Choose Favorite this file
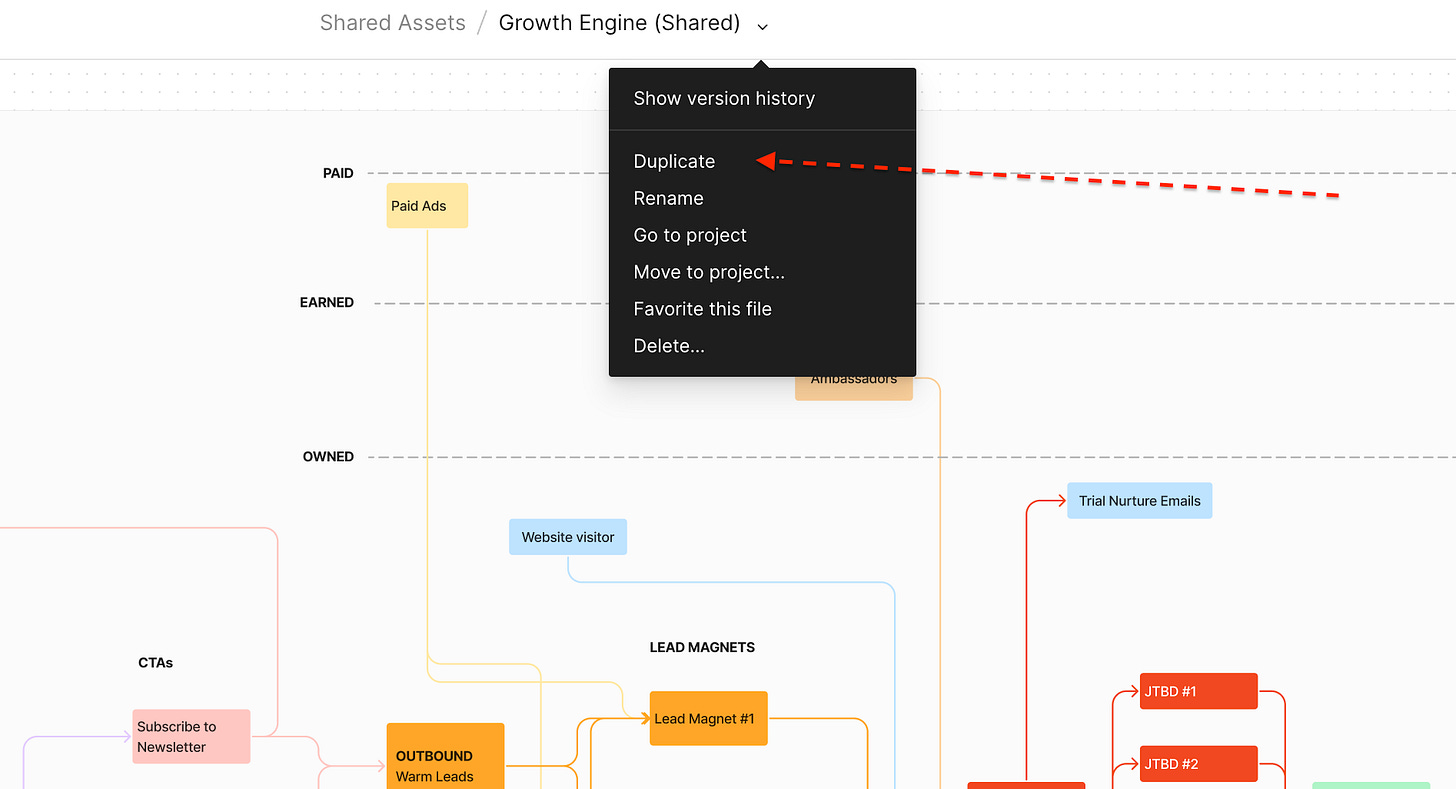Screen dimensions: 1456x789 coord(762,309)
